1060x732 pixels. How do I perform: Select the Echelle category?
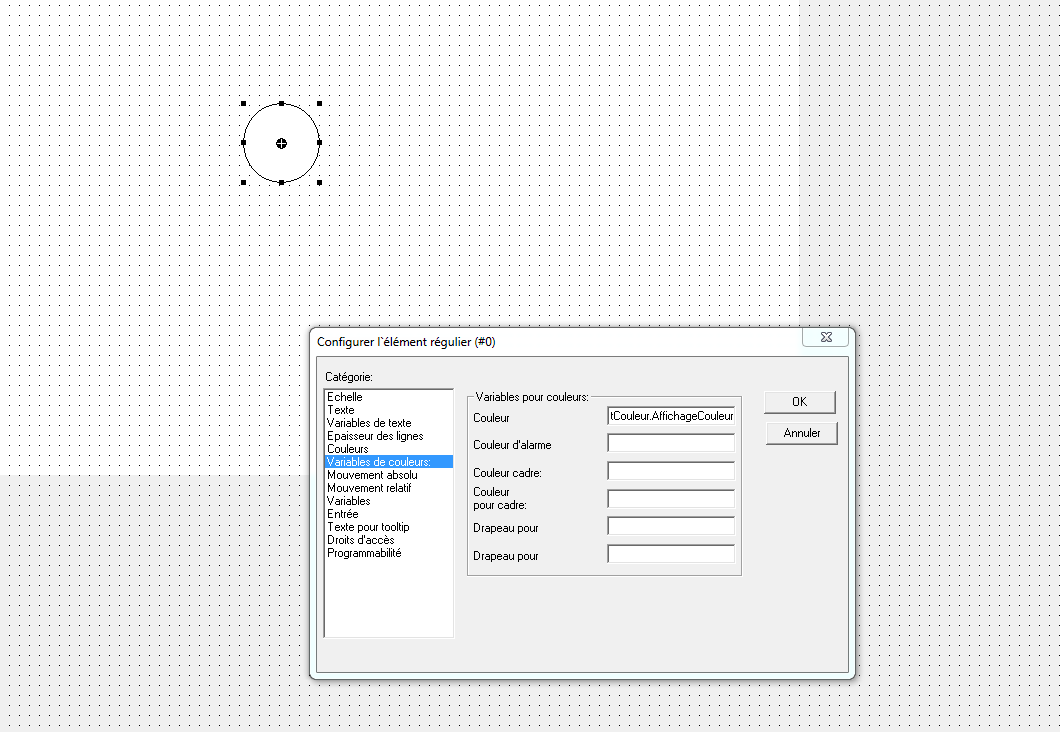pos(345,397)
